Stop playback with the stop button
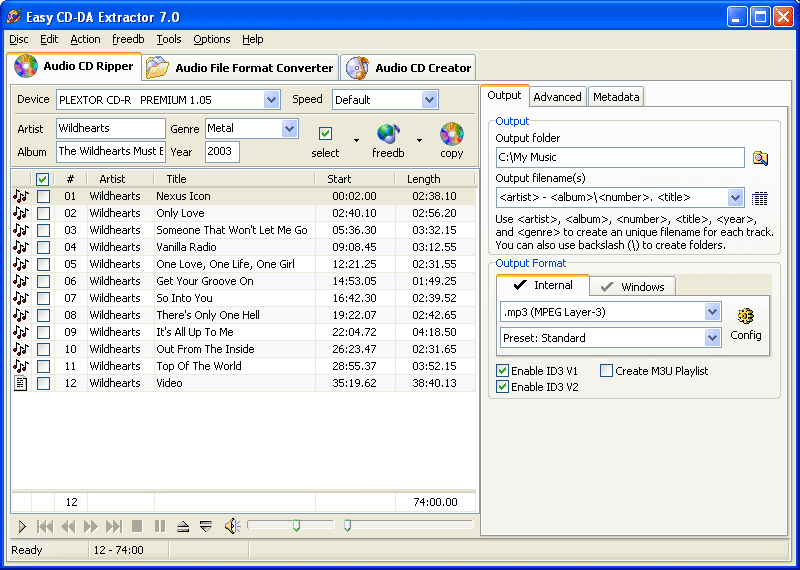The height and width of the screenshot is (570, 800). click(x=137, y=526)
